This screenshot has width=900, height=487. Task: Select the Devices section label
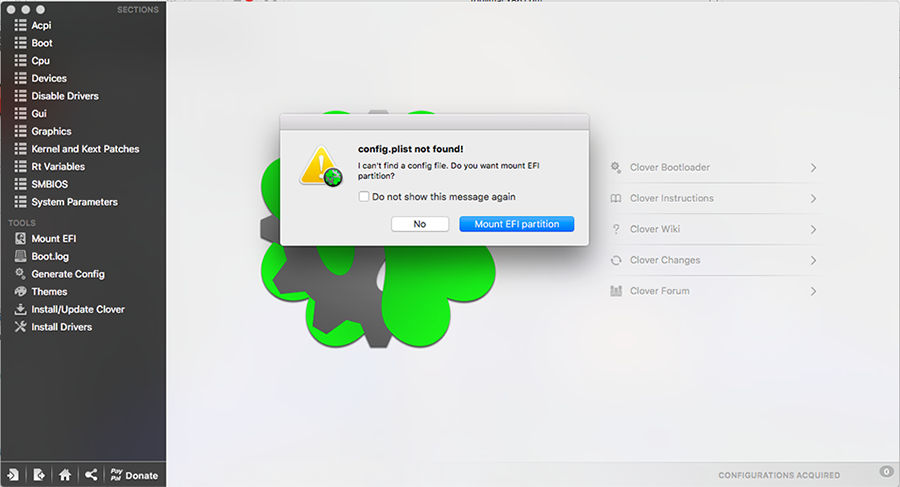(49, 78)
